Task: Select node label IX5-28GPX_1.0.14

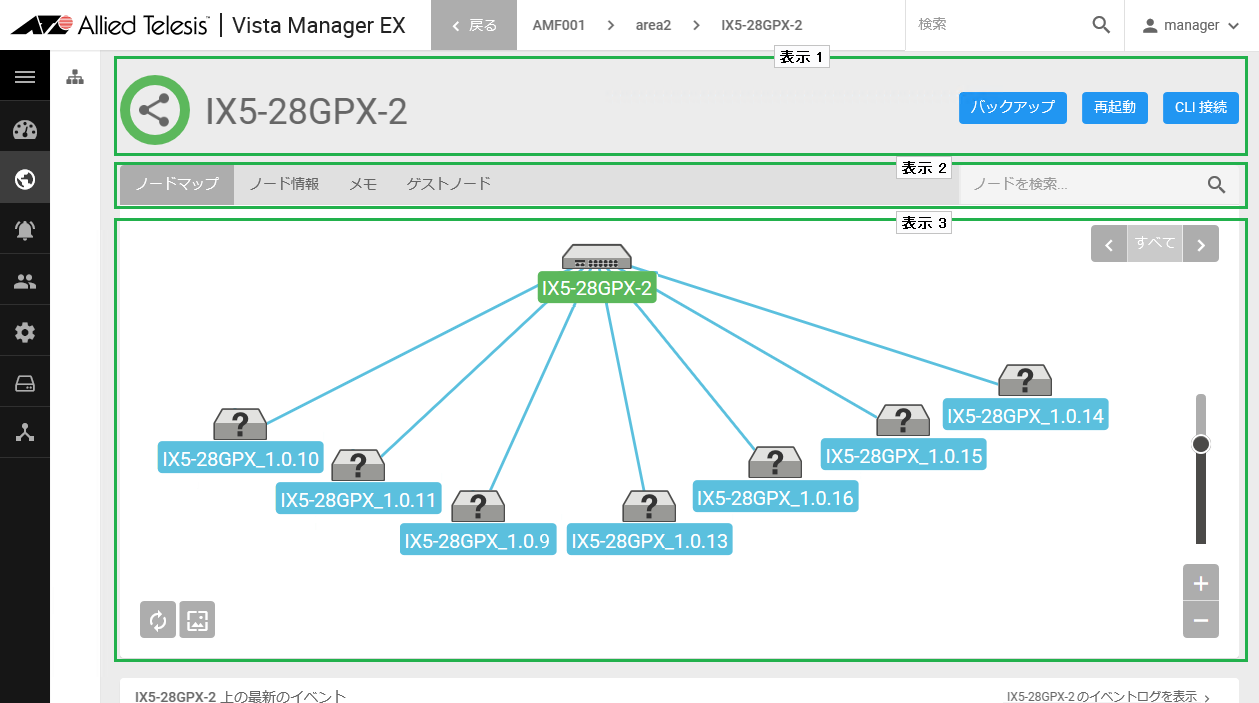Action: tap(1026, 416)
